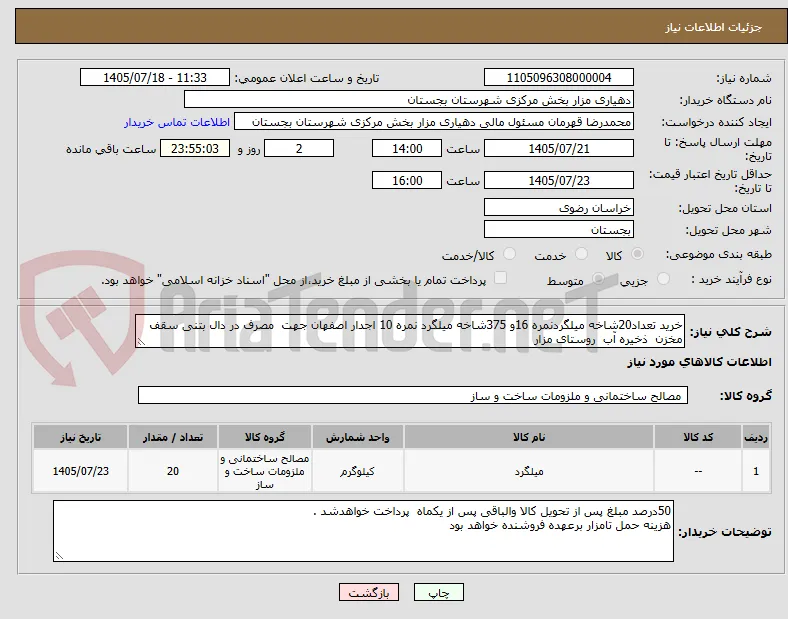788x619 pixels.
Task: Click the کد کالا column header
Action: pos(698,437)
